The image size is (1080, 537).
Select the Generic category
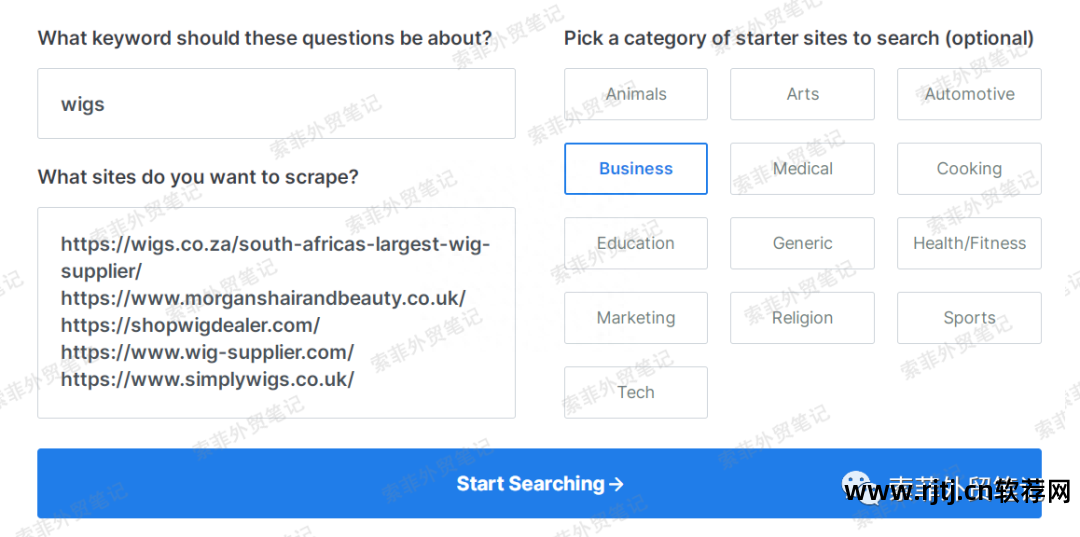click(x=802, y=243)
